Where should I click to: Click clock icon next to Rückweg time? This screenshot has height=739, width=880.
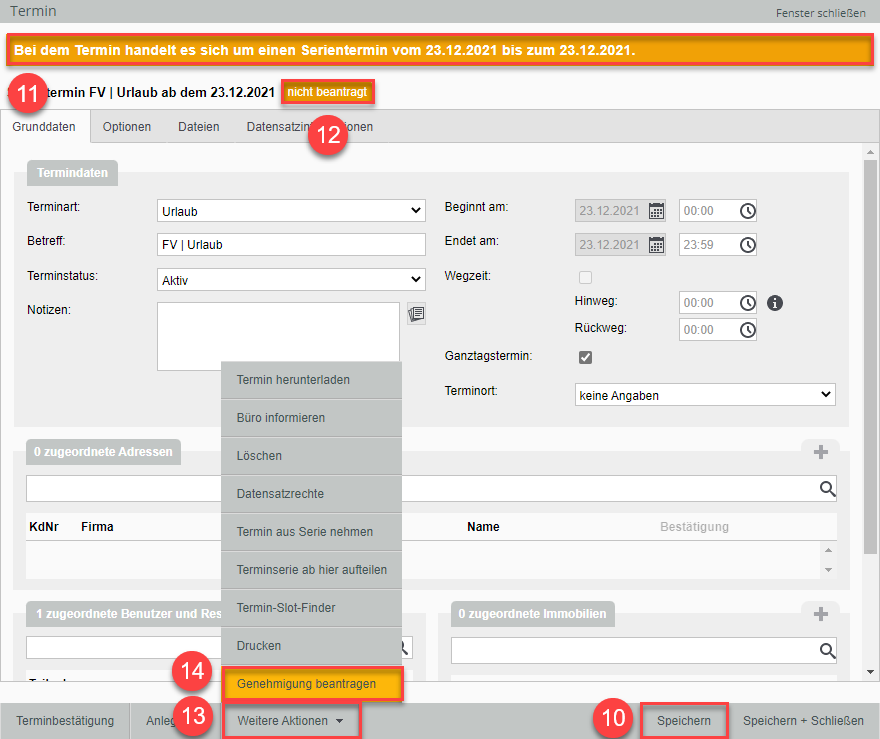(747, 330)
